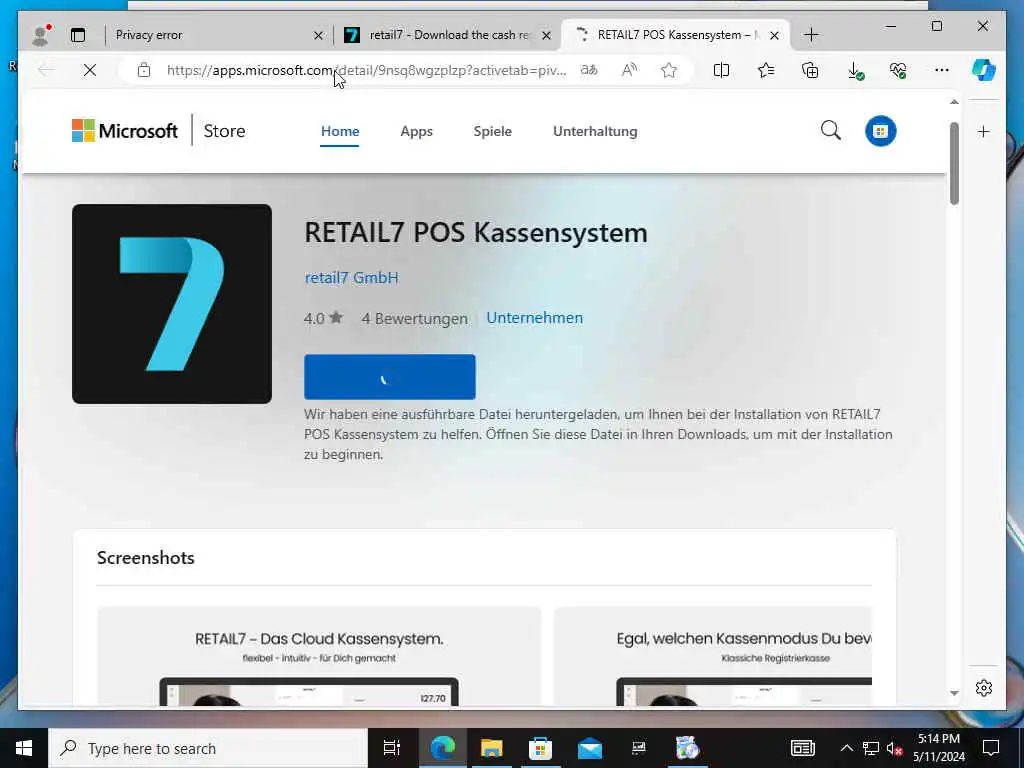
Task: Open the Store search
Action: (x=831, y=131)
